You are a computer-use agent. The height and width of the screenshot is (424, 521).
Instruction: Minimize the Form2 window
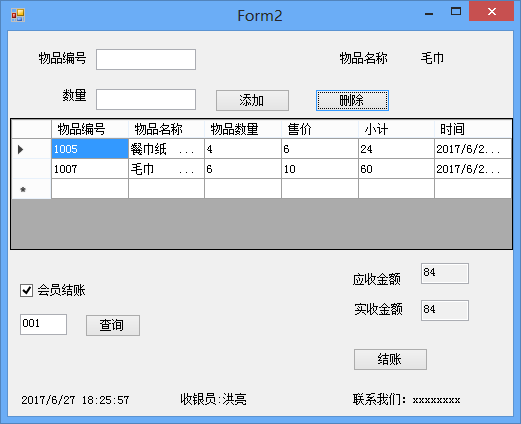[429, 13]
